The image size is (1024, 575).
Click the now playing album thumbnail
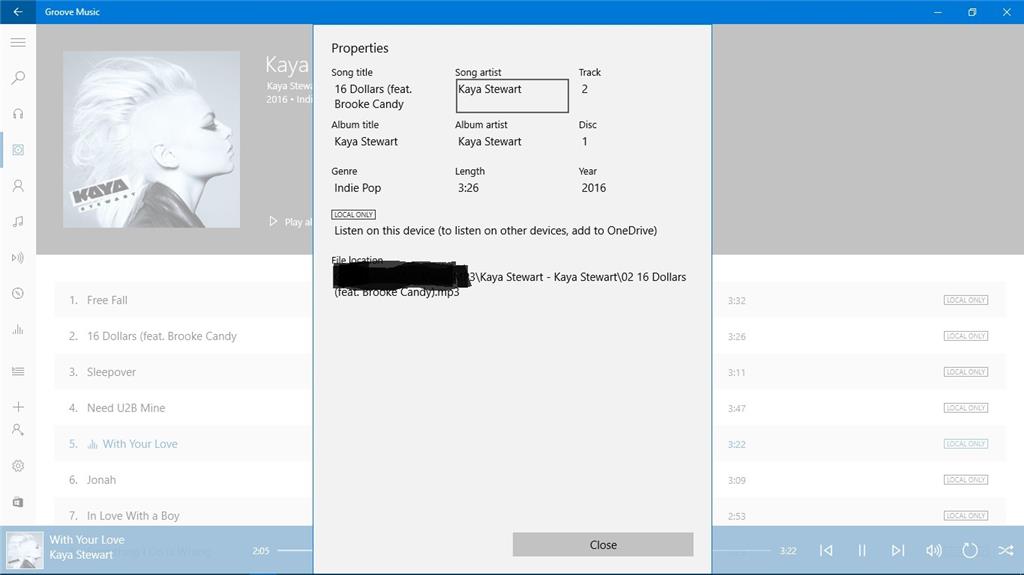25,550
